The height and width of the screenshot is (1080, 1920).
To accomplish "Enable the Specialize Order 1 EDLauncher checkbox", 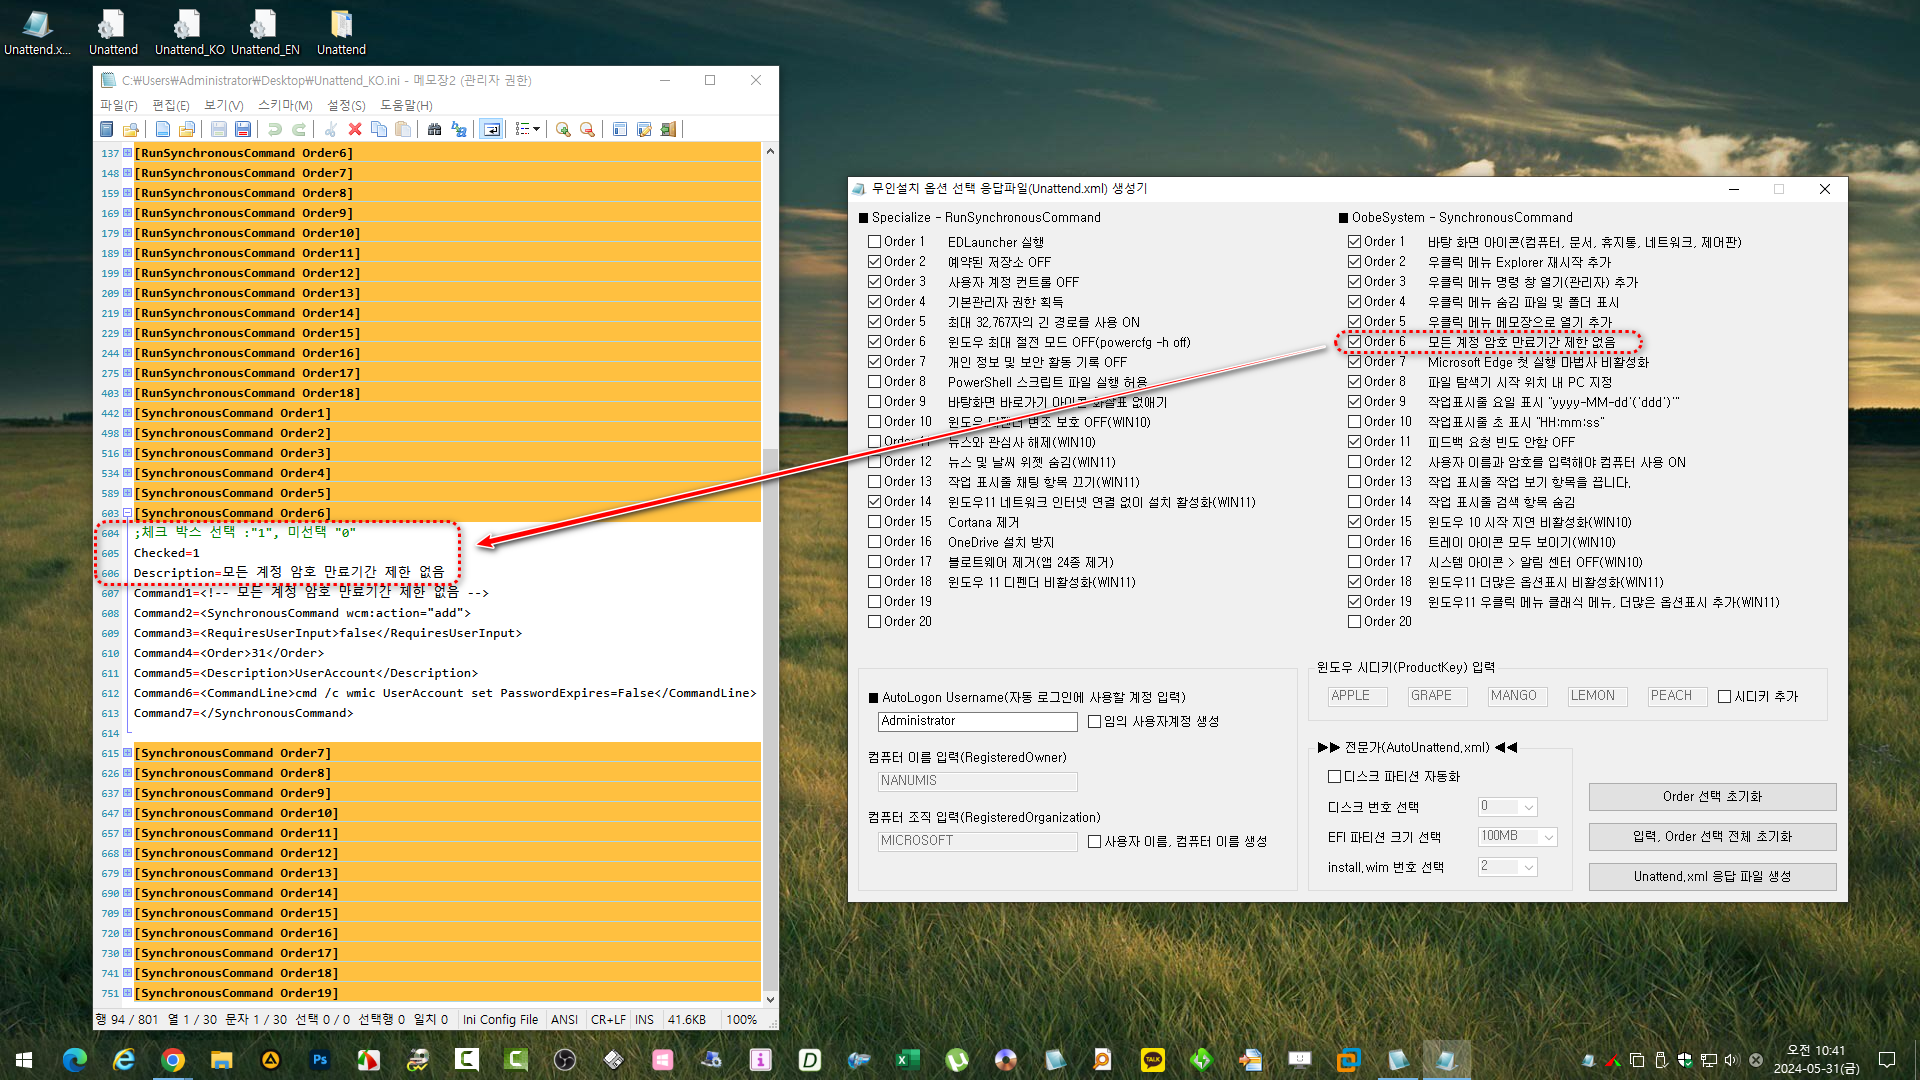I will pyautogui.click(x=875, y=242).
